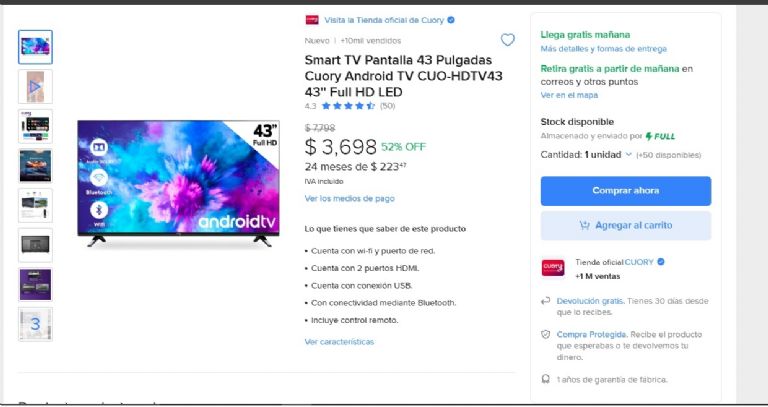Click the main TV product image
The image size is (768, 407).
(x=179, y=182)
